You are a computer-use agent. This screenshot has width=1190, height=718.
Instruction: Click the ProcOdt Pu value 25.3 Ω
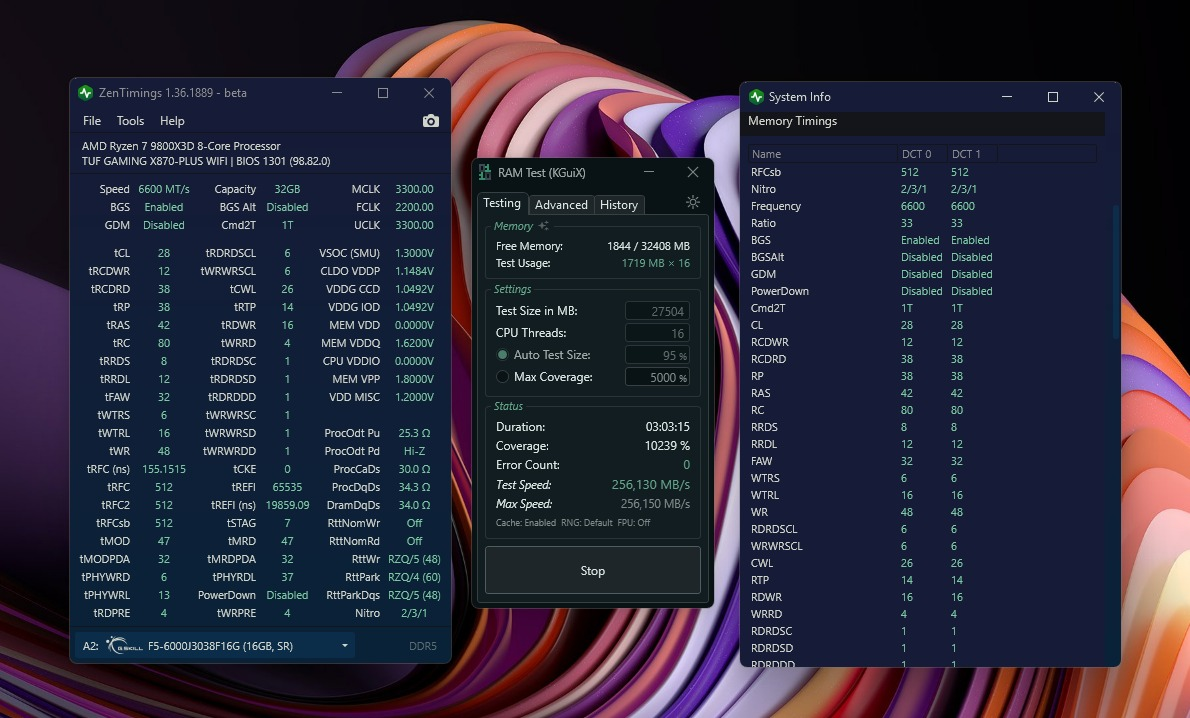414,433
